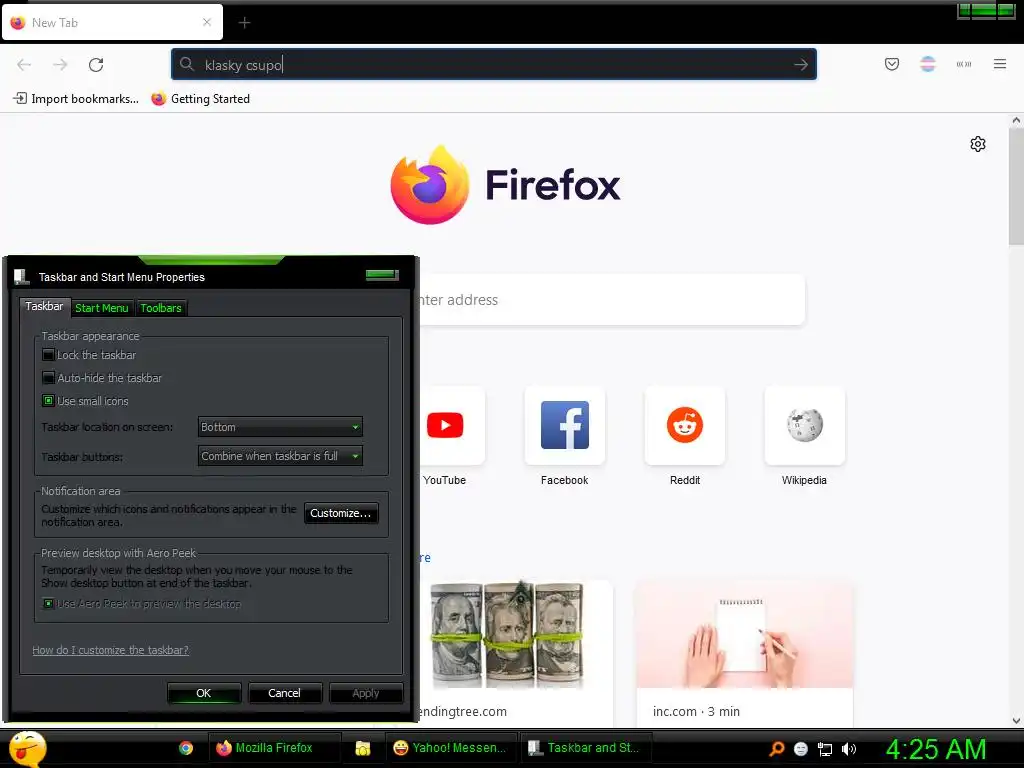Image resolution: width=1024 pixels, height=768 pixels.
Task: Open the inc.com notepad article thumbnail
Action: (744, 635)
